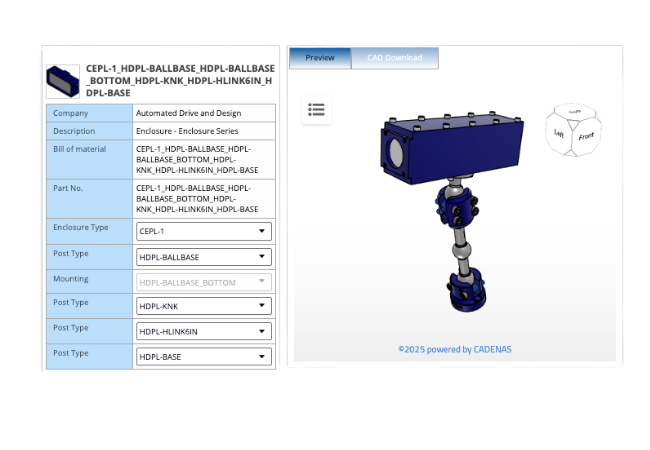Click the Left face of the view cube
The image size is (650, 450).
pos(559,133)
